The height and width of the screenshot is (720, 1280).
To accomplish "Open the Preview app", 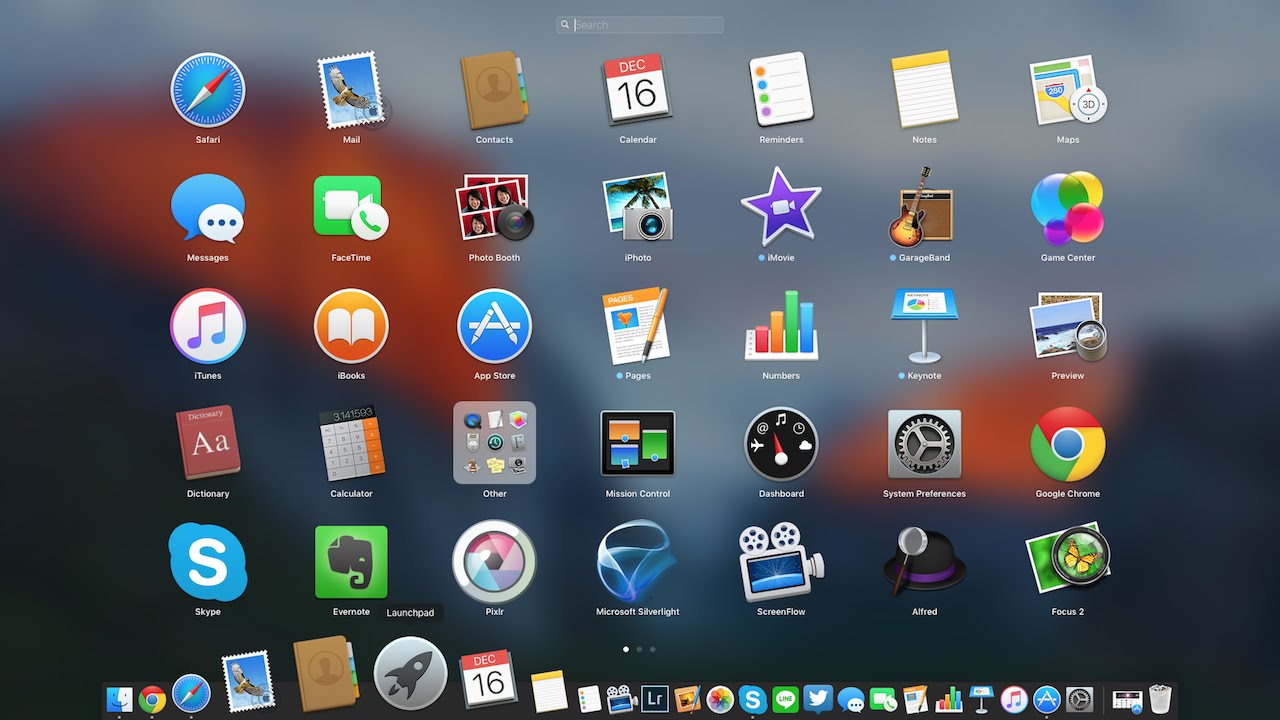I will click(x=1068, y=326).
